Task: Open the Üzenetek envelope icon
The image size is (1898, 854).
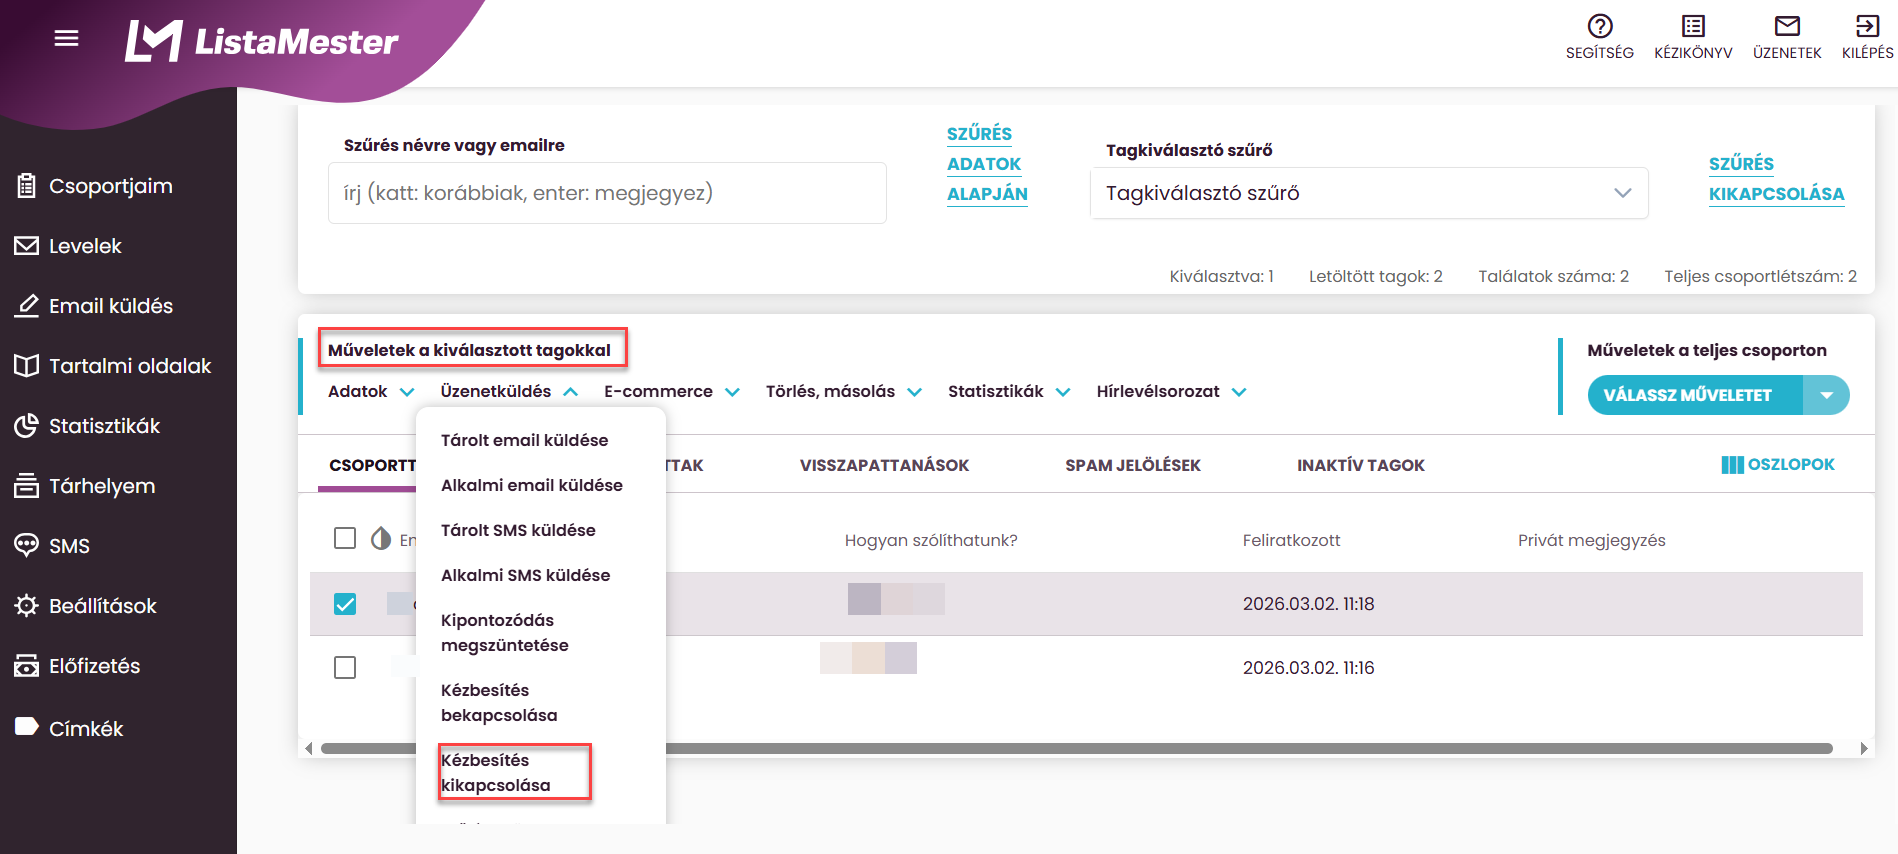Action: point(1787,26)
